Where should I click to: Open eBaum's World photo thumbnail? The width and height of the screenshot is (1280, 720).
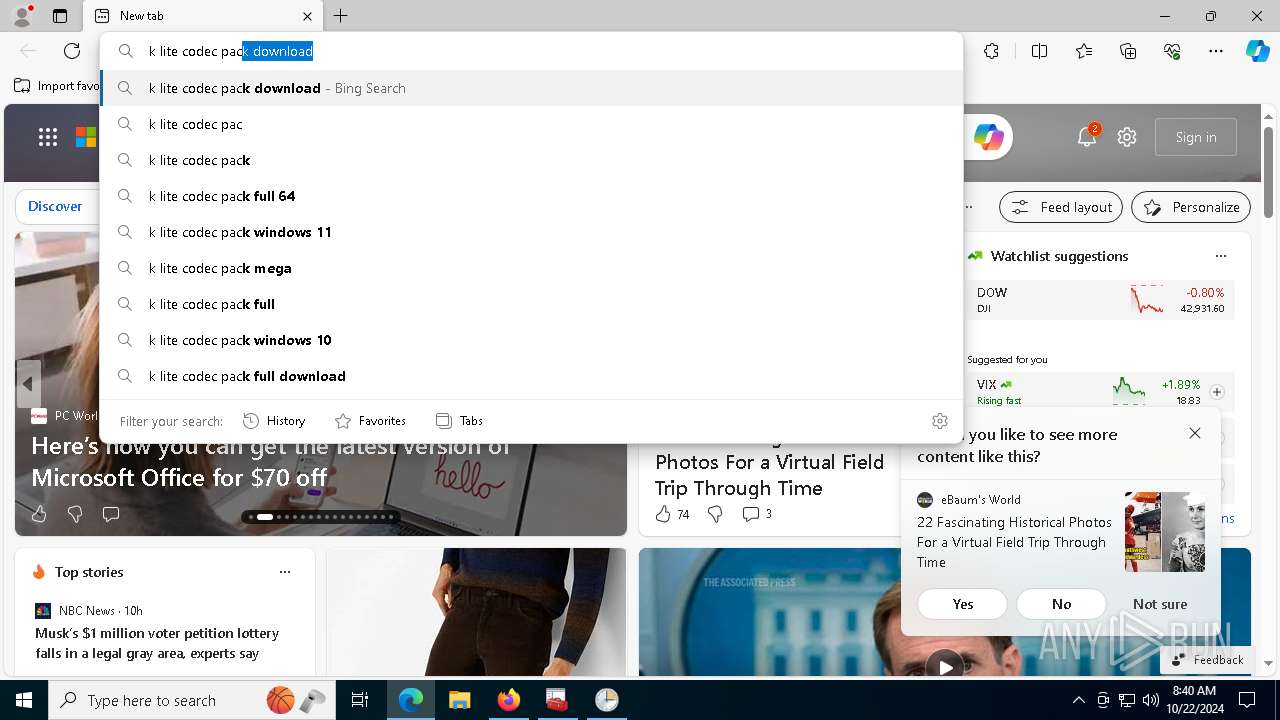pos(1165,531)
